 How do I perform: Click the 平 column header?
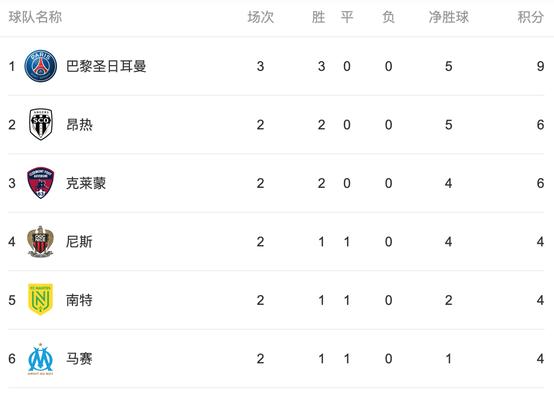(x=347, y=17)
